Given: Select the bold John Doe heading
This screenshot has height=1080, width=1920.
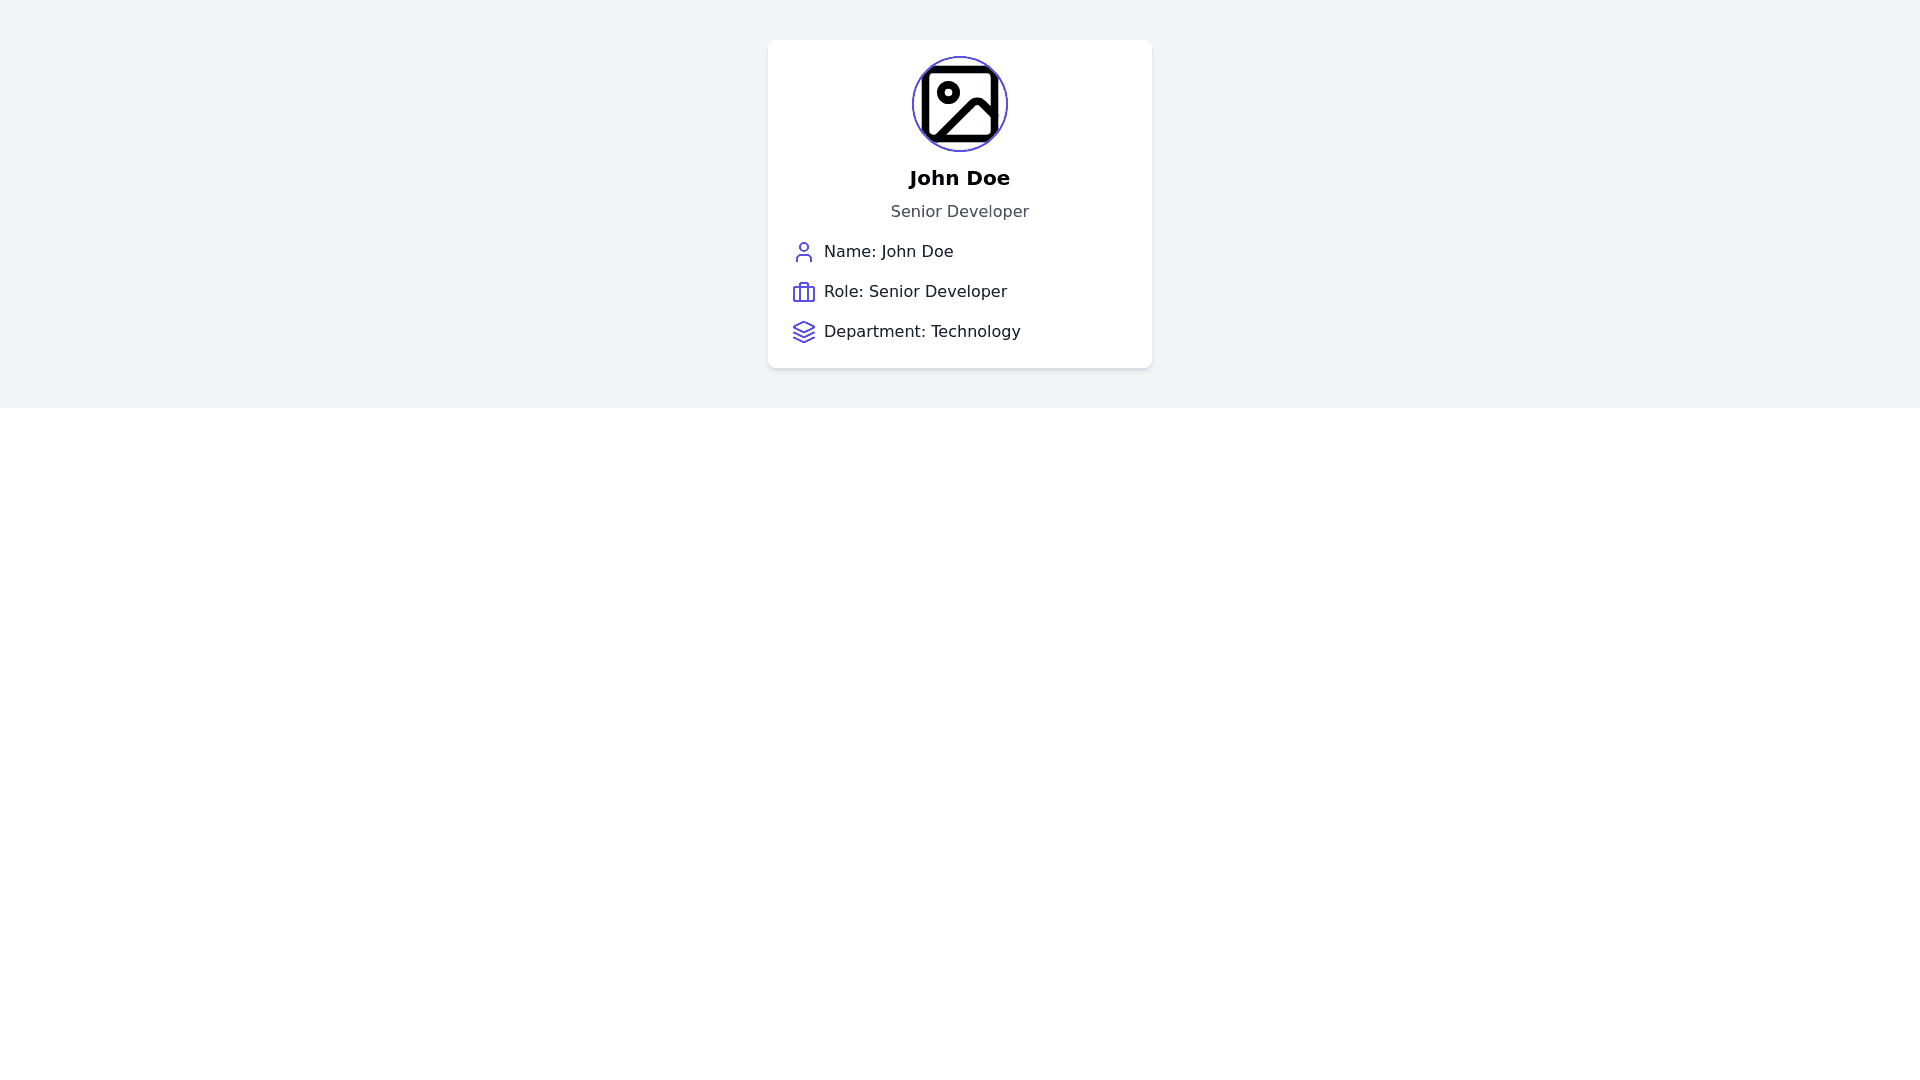Looking at the screenshot, I should [960, 178].
